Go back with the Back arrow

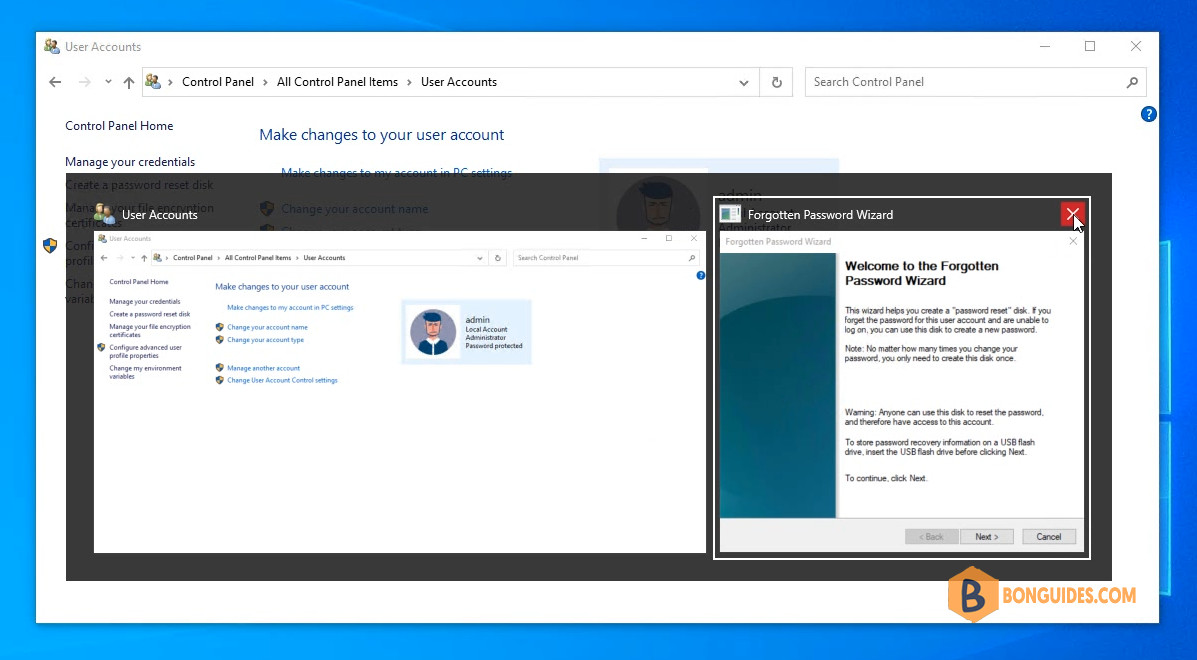55,82
